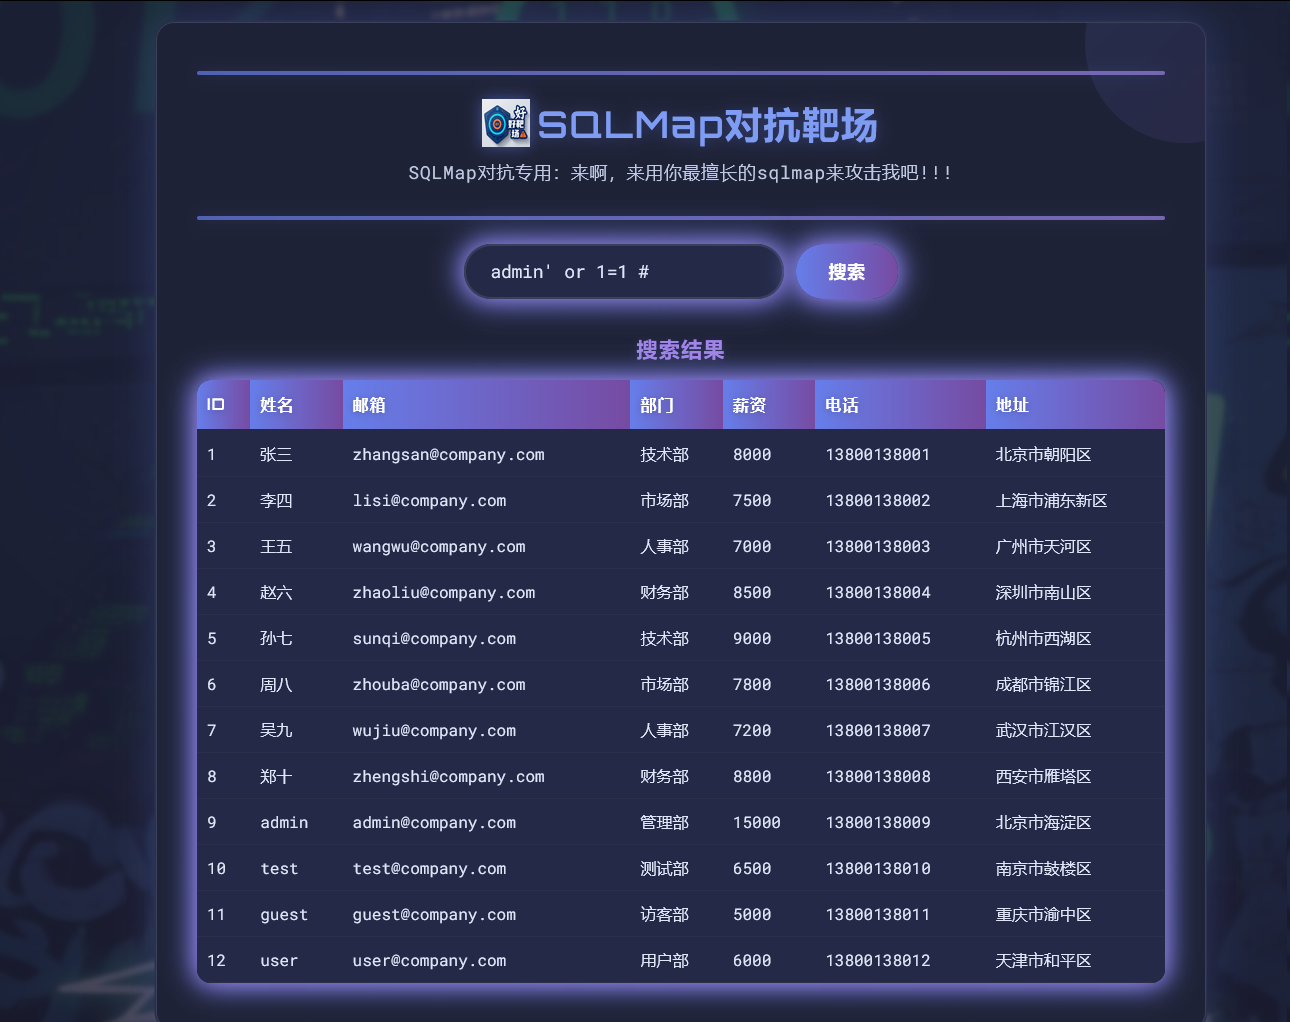Select email sunqi@company.com
The image size is (1290, 1022).
[x=434, y=639]
